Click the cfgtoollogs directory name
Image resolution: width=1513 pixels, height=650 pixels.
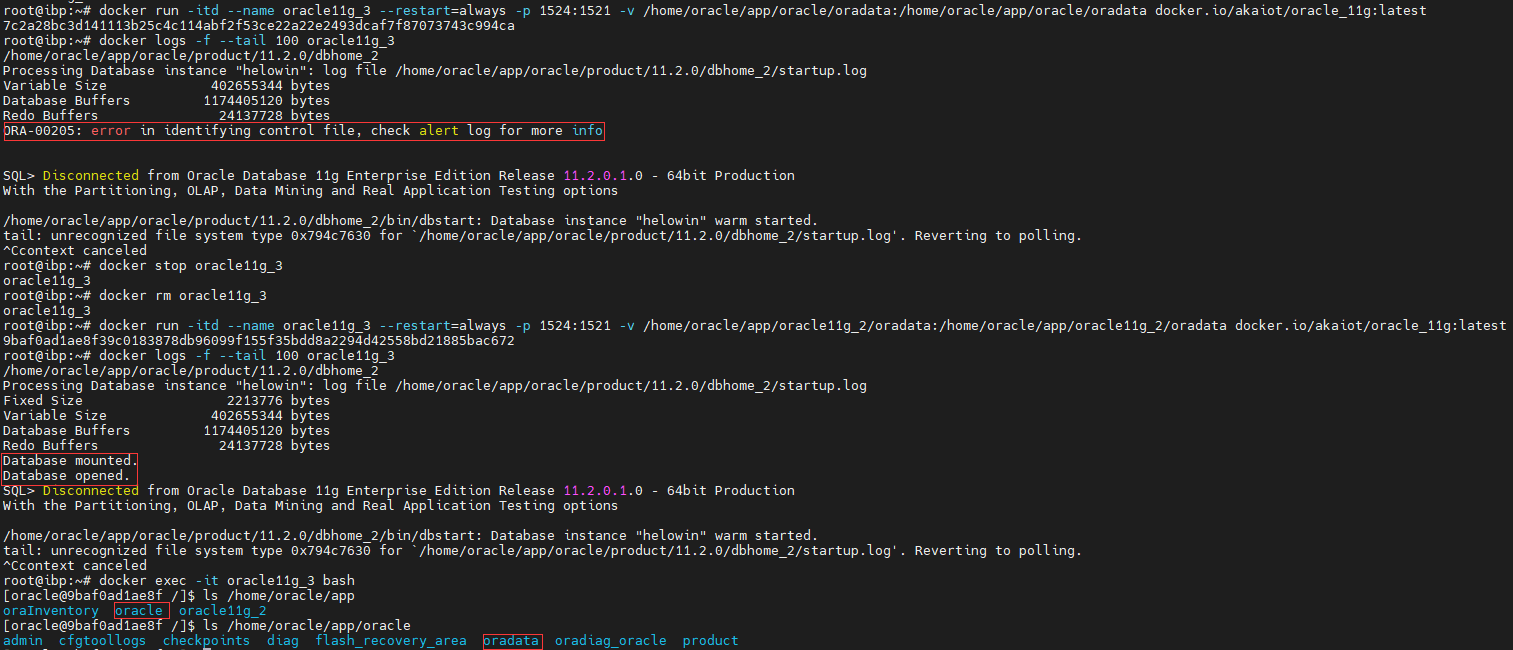(102, 640)
